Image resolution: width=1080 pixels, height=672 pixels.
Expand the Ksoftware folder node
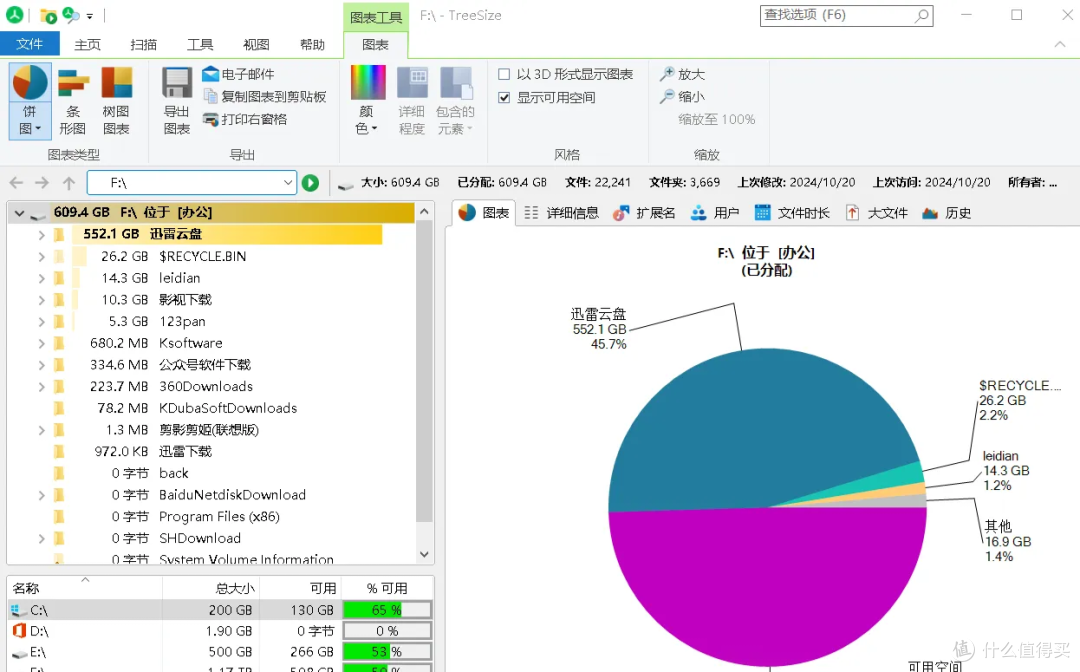click(41, 343)
